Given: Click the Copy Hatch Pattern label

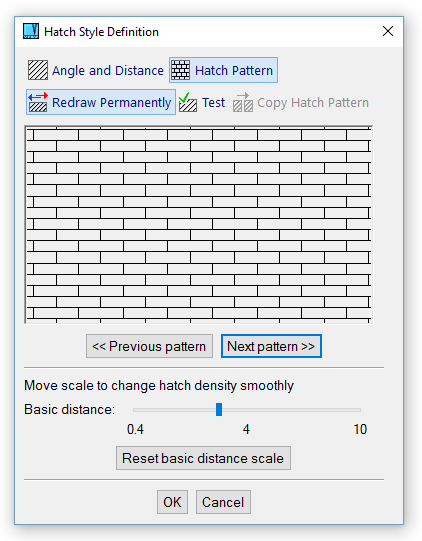Looking at the screenshot, I should pyautogui.click(x=313, y=103).
